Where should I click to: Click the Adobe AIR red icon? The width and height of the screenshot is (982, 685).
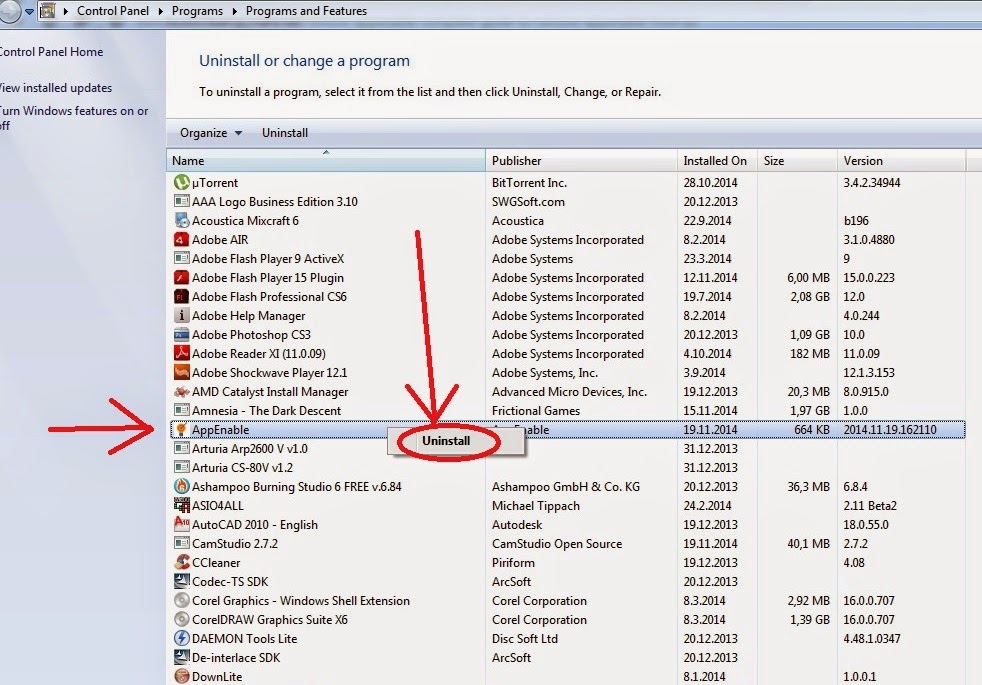tap(182, 239)
